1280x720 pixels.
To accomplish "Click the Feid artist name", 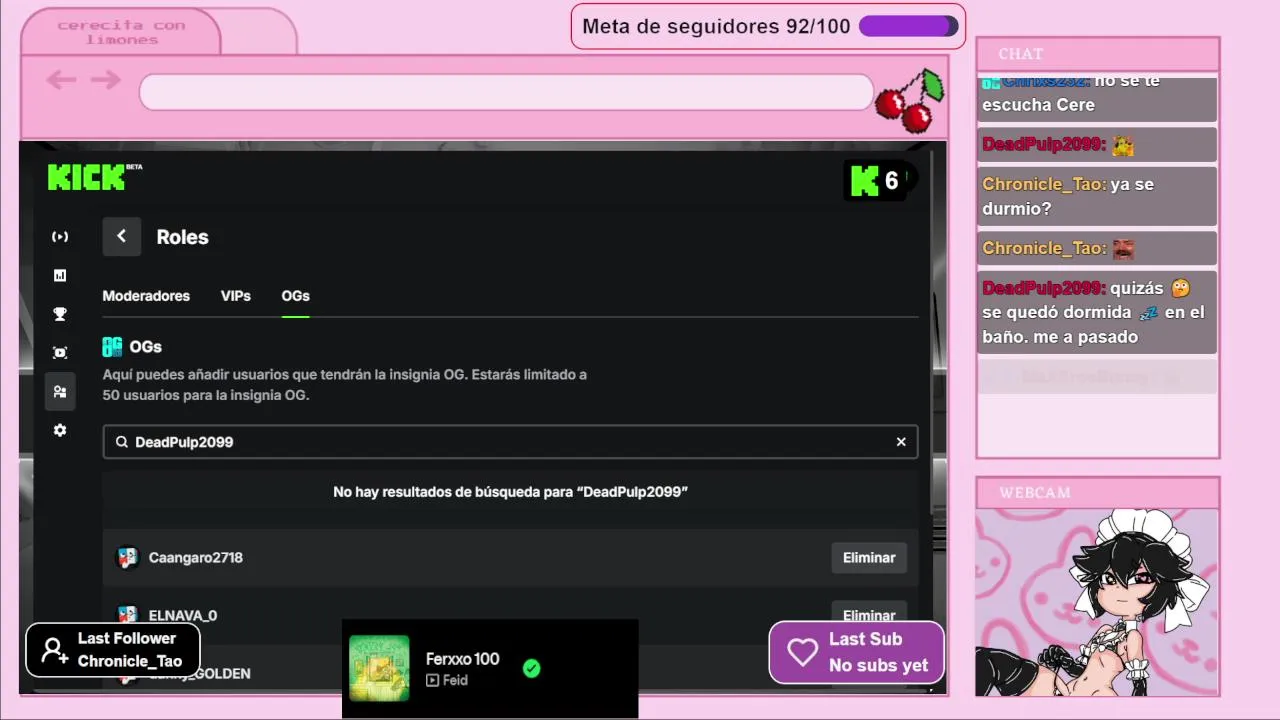I will (455, 681).
